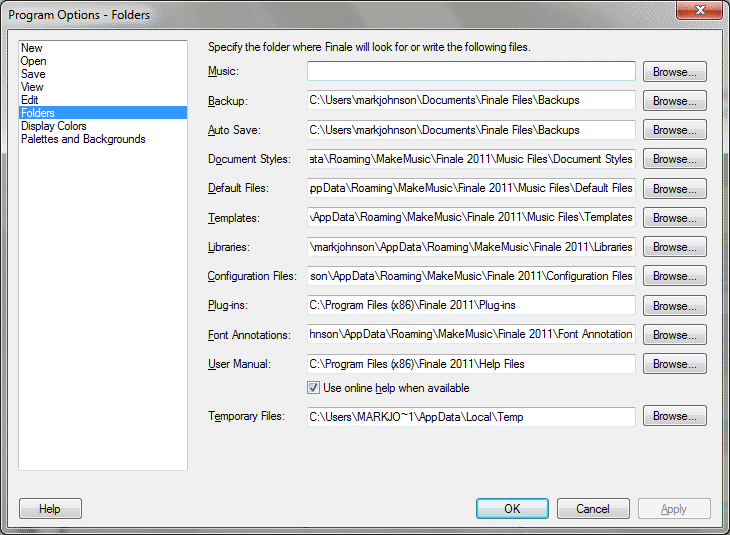Browse for the User Manual folder
Viewport: 730px width, 535px height.
[x=675, y=364]
